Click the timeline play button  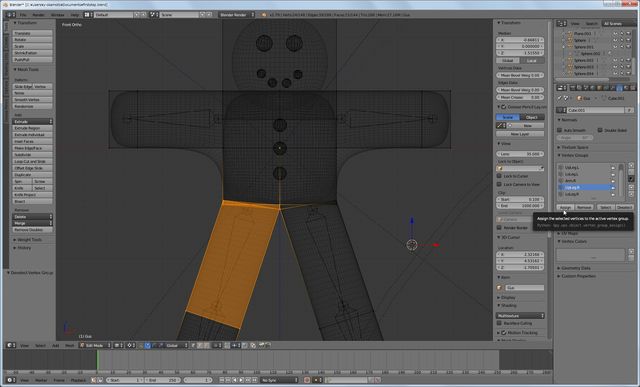241,380
